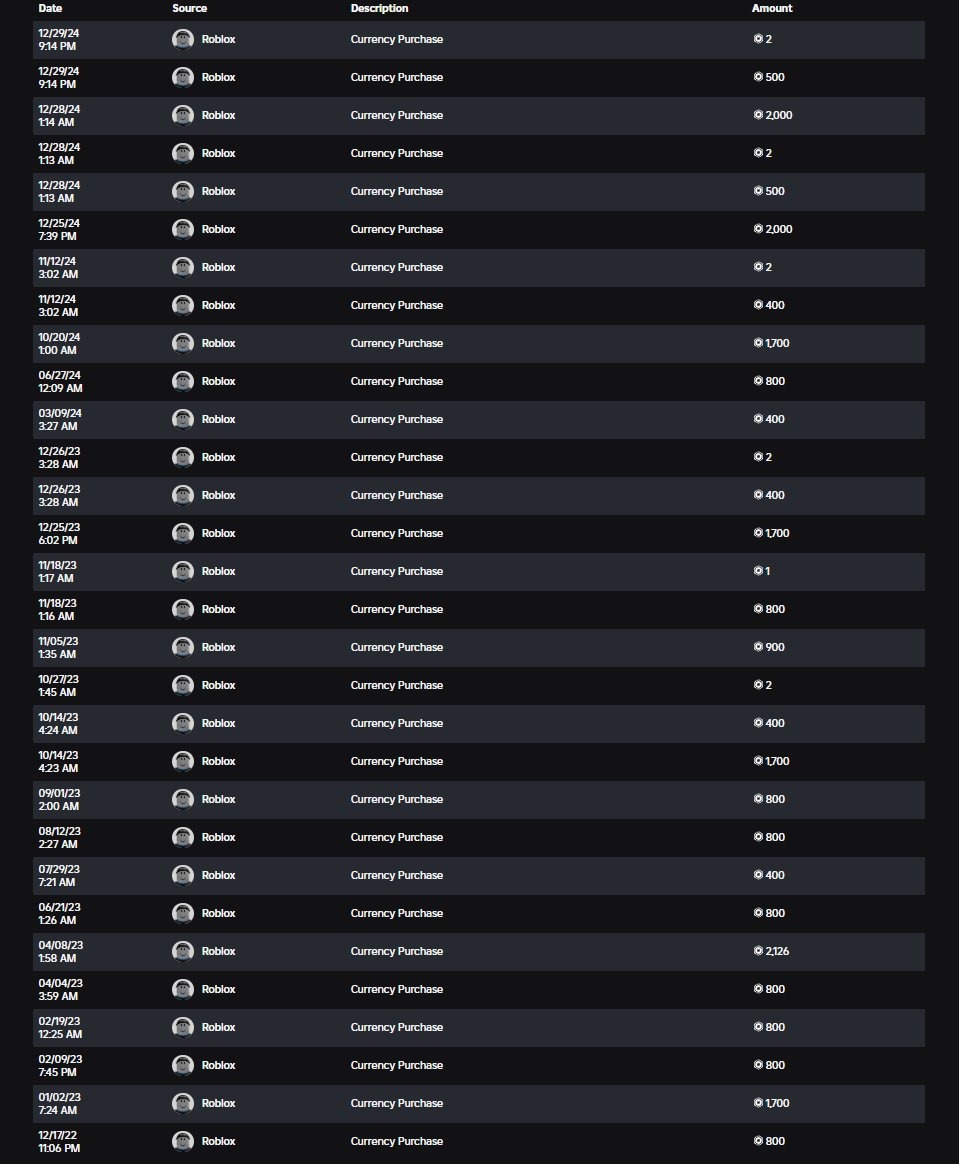
Task: Click the Roblox avatar icon on the 06/27/24 row
Action: coord(183,381)
